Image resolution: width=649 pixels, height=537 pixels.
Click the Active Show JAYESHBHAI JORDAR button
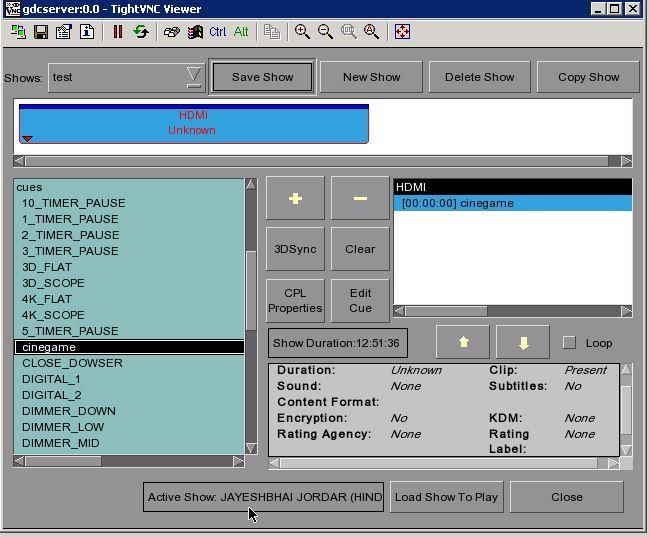[263, 497]
